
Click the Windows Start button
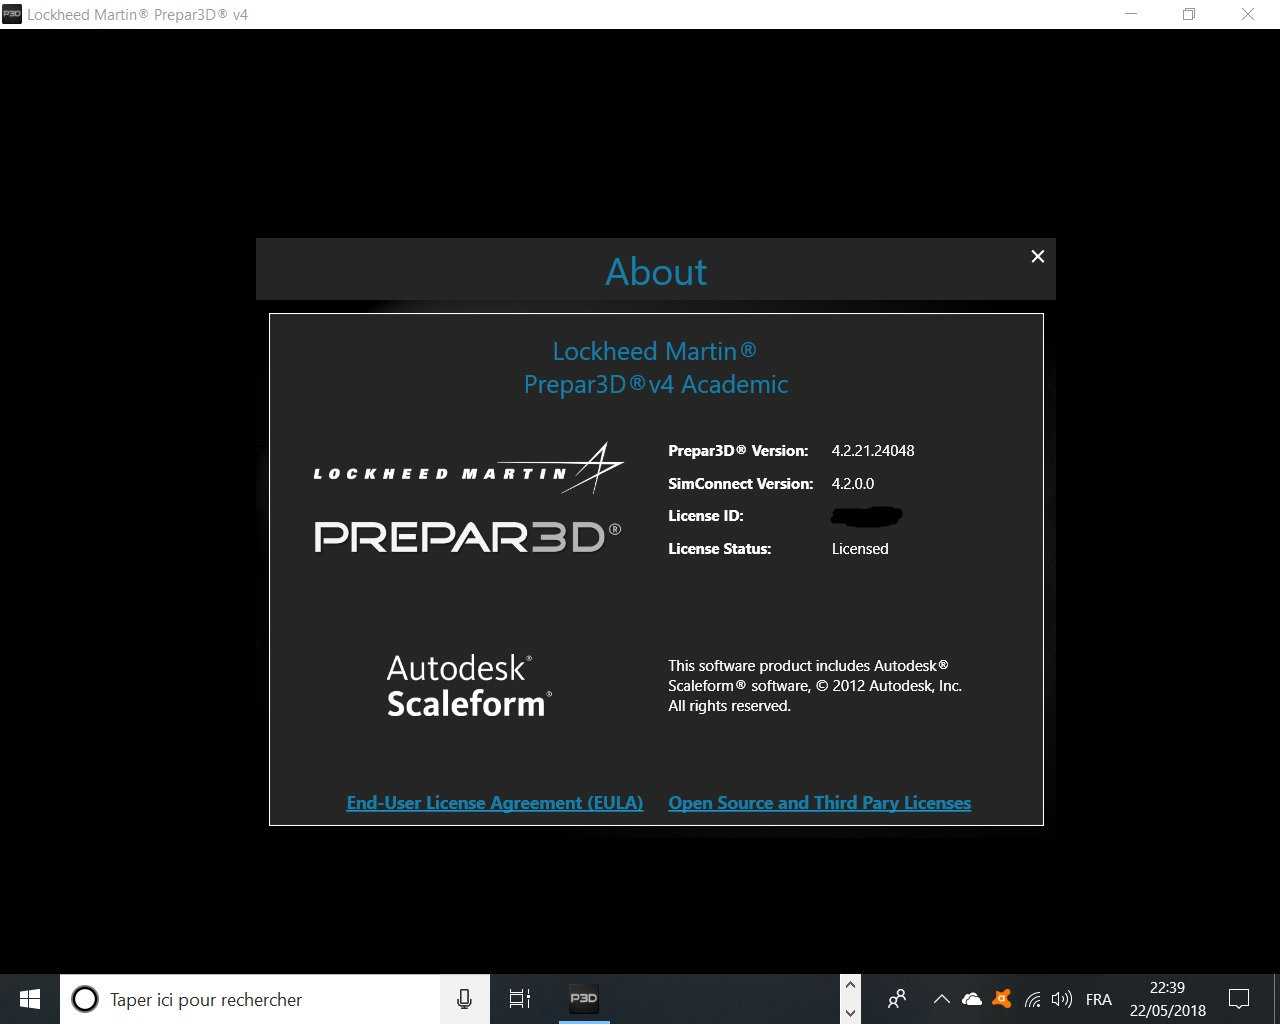[30, 999]
